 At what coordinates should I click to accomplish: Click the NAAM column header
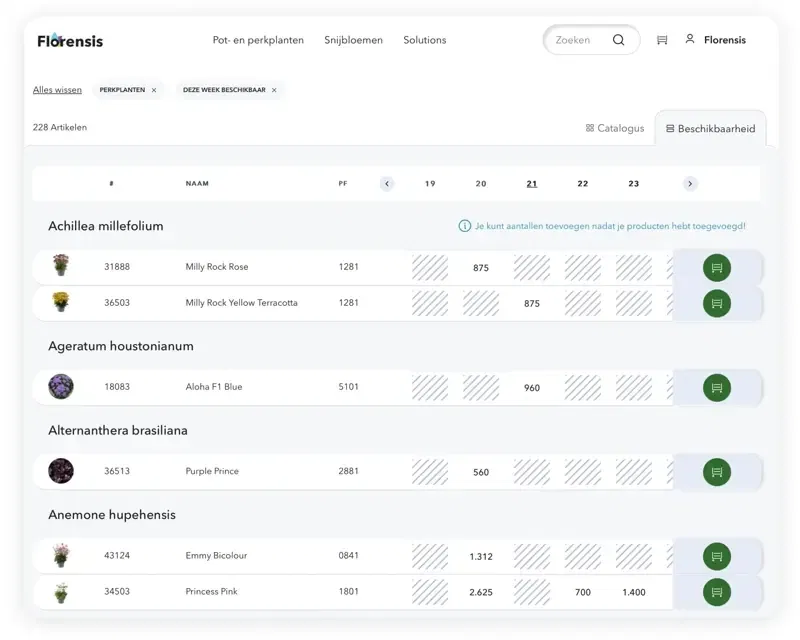pyautogui.click(x=197, y=184)
